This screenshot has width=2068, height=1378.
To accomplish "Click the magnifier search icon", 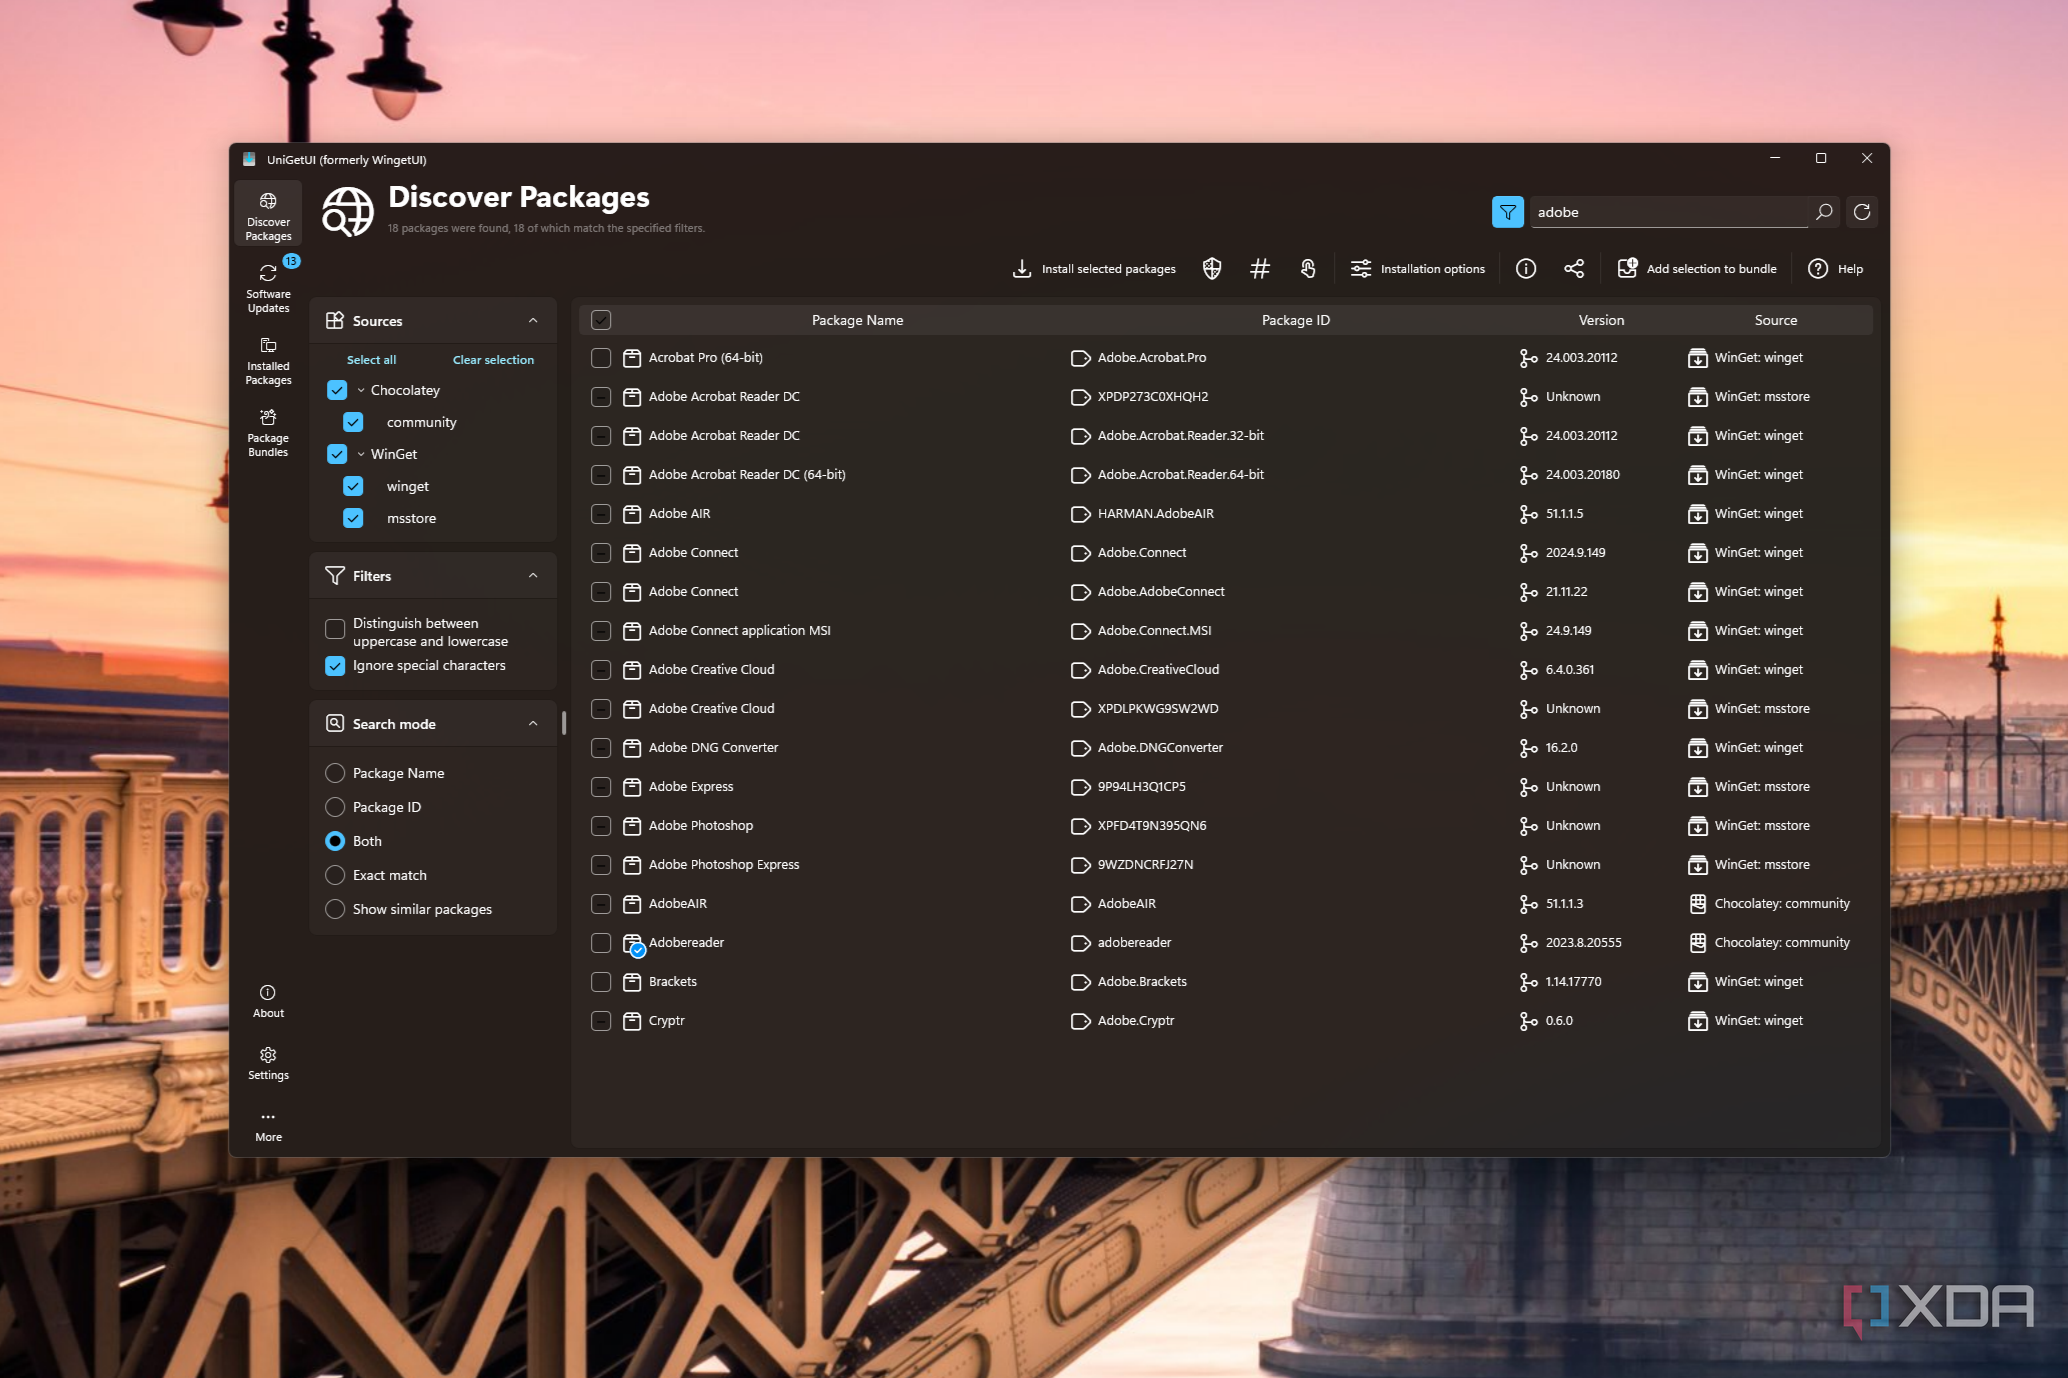I will [1824, 212].
